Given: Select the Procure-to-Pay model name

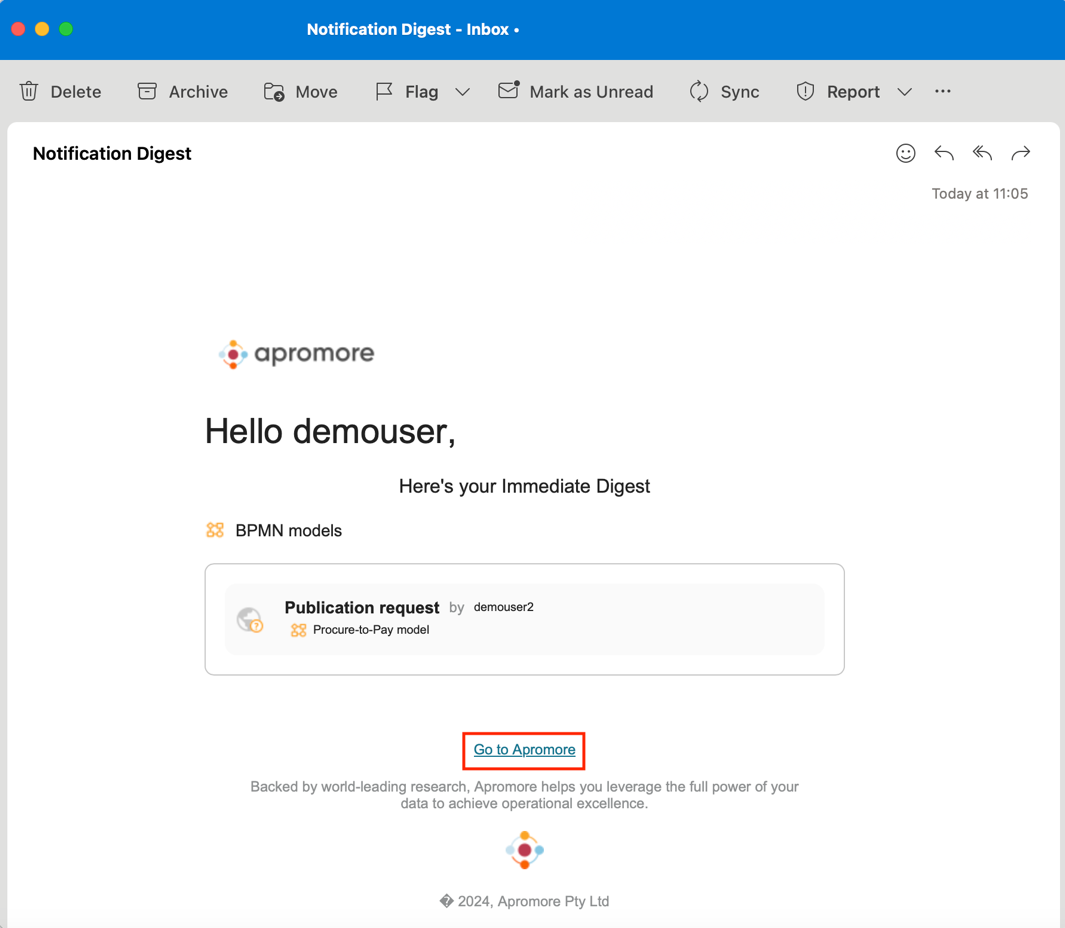Looking at the screenshot, I should coord(370,630).
